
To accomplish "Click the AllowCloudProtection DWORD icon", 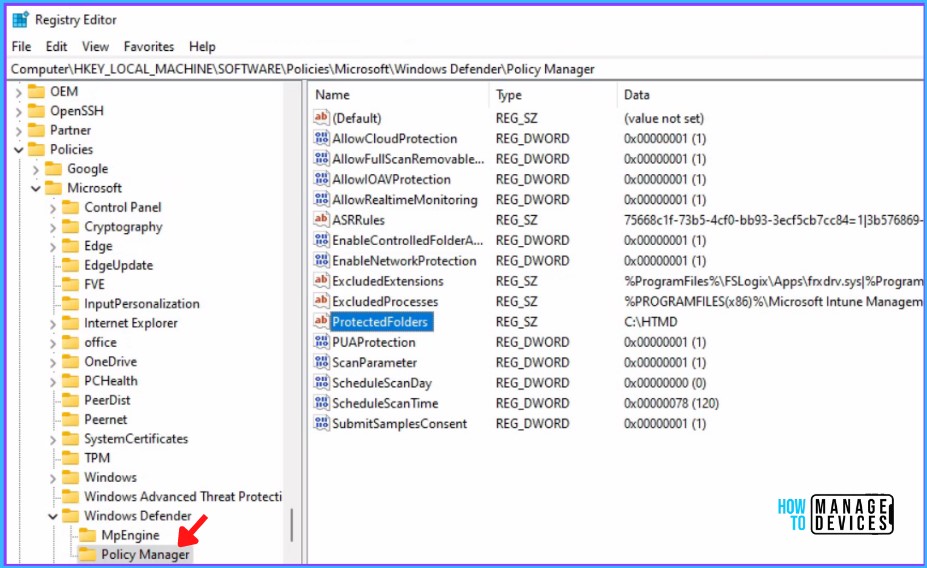I will 322,138.
